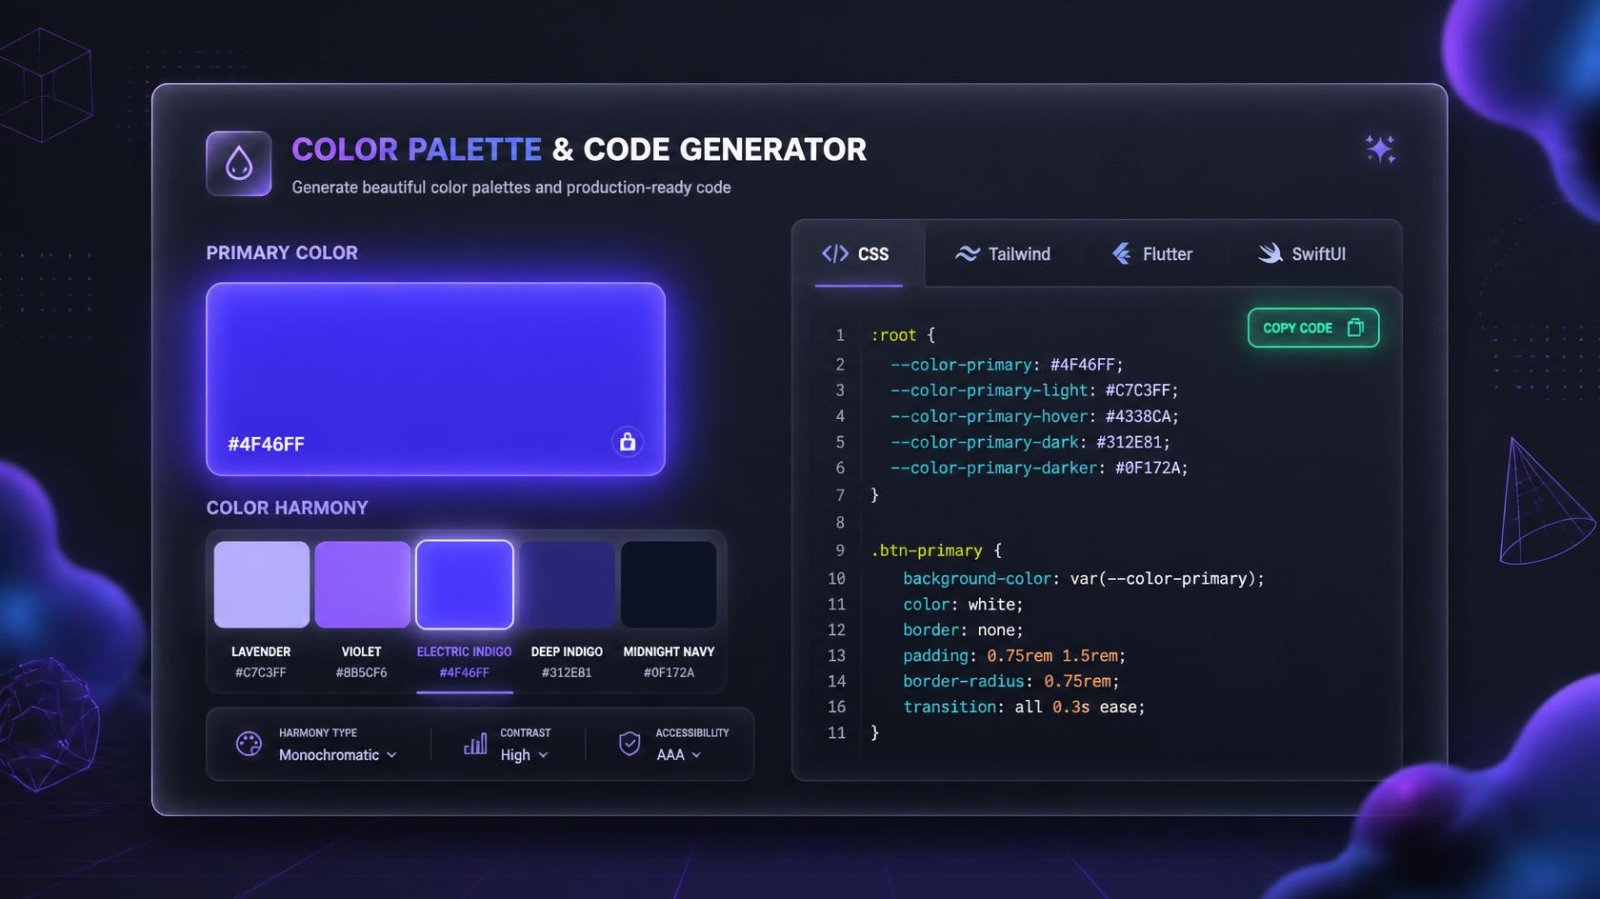Image resolution: width=1600 pixels, height=899 pixels.
Task: Click the border-radius code line
Action: pos(1011,681)
